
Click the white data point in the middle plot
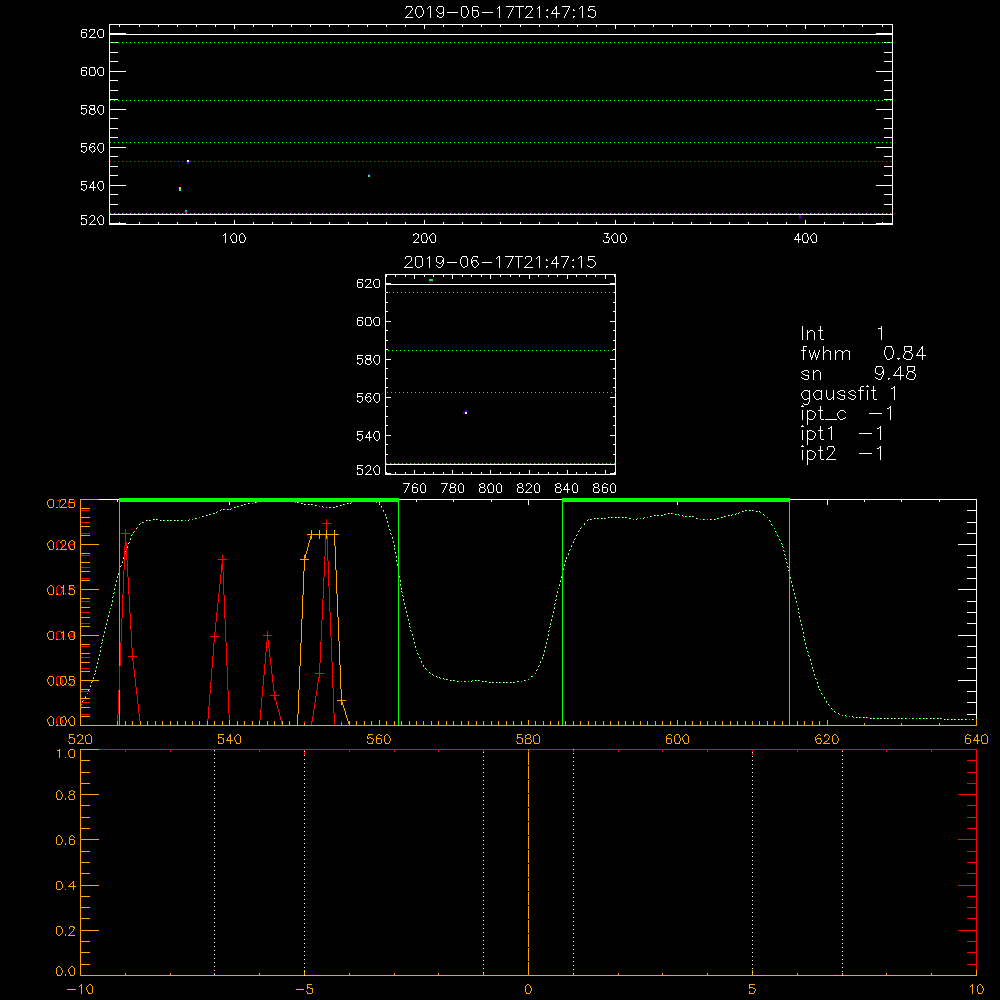pos(466,413)
